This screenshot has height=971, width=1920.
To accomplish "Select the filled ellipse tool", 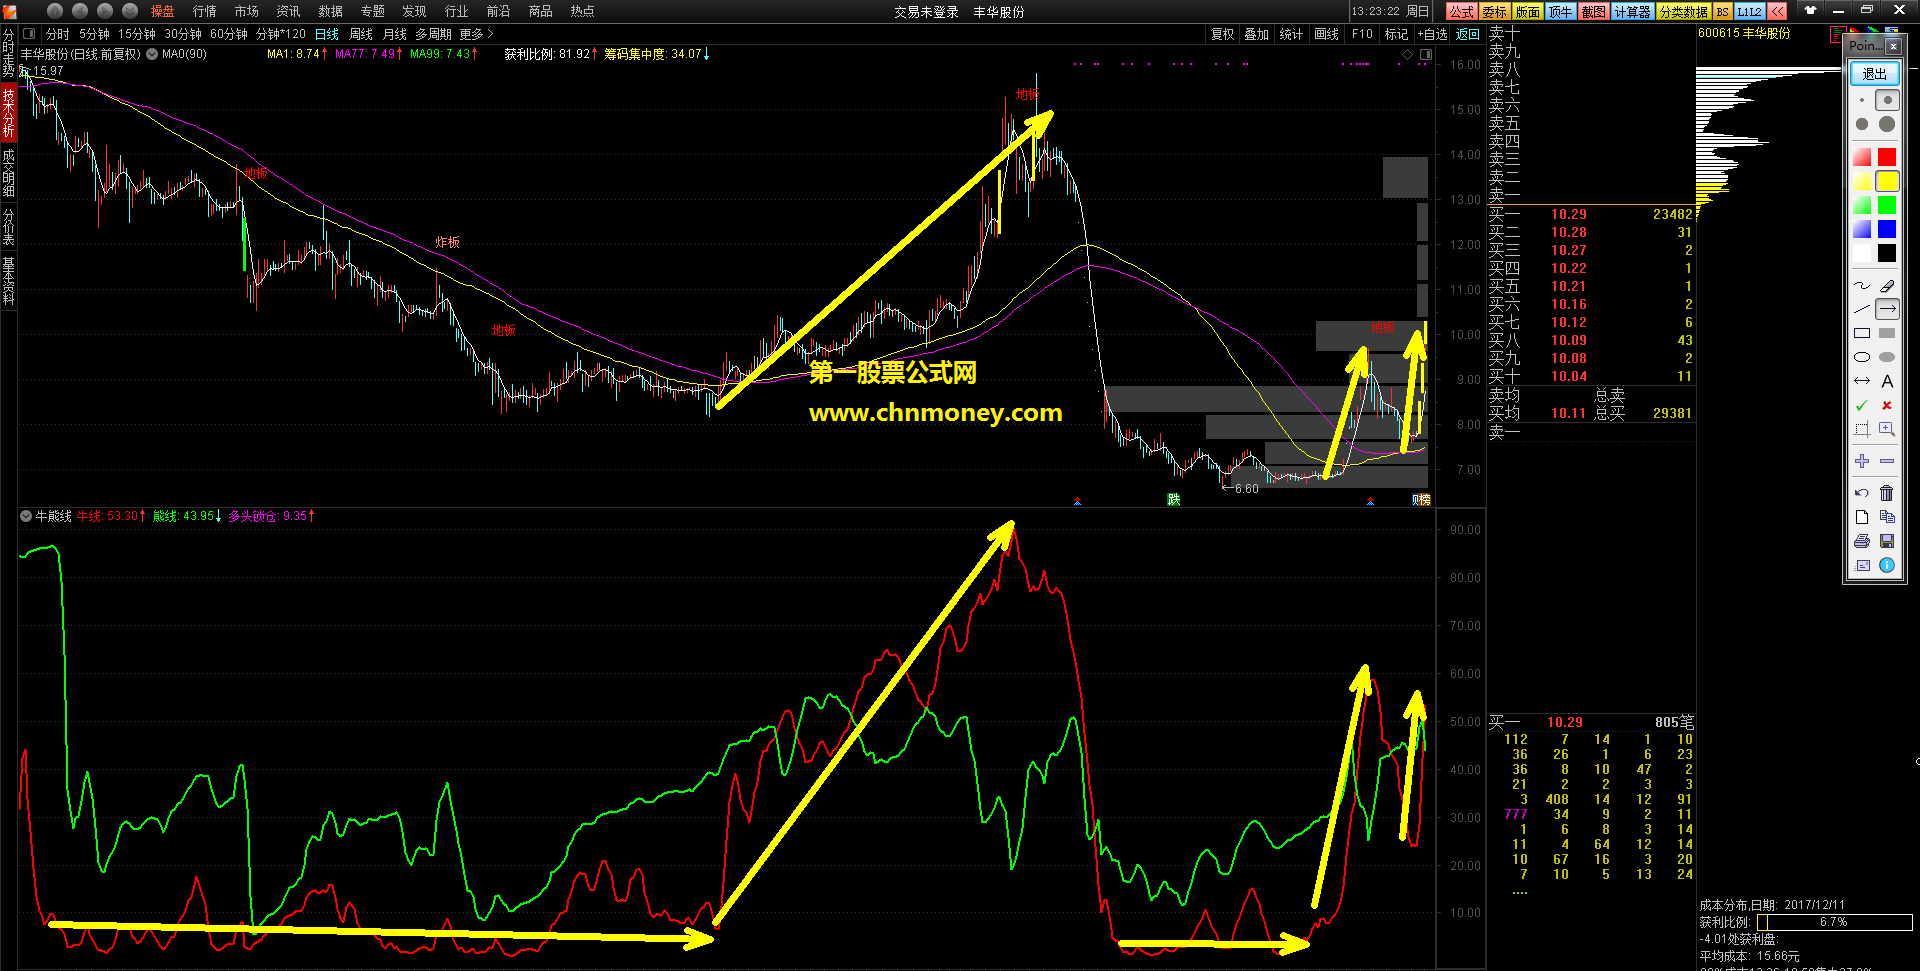I will click(1887, 358).
